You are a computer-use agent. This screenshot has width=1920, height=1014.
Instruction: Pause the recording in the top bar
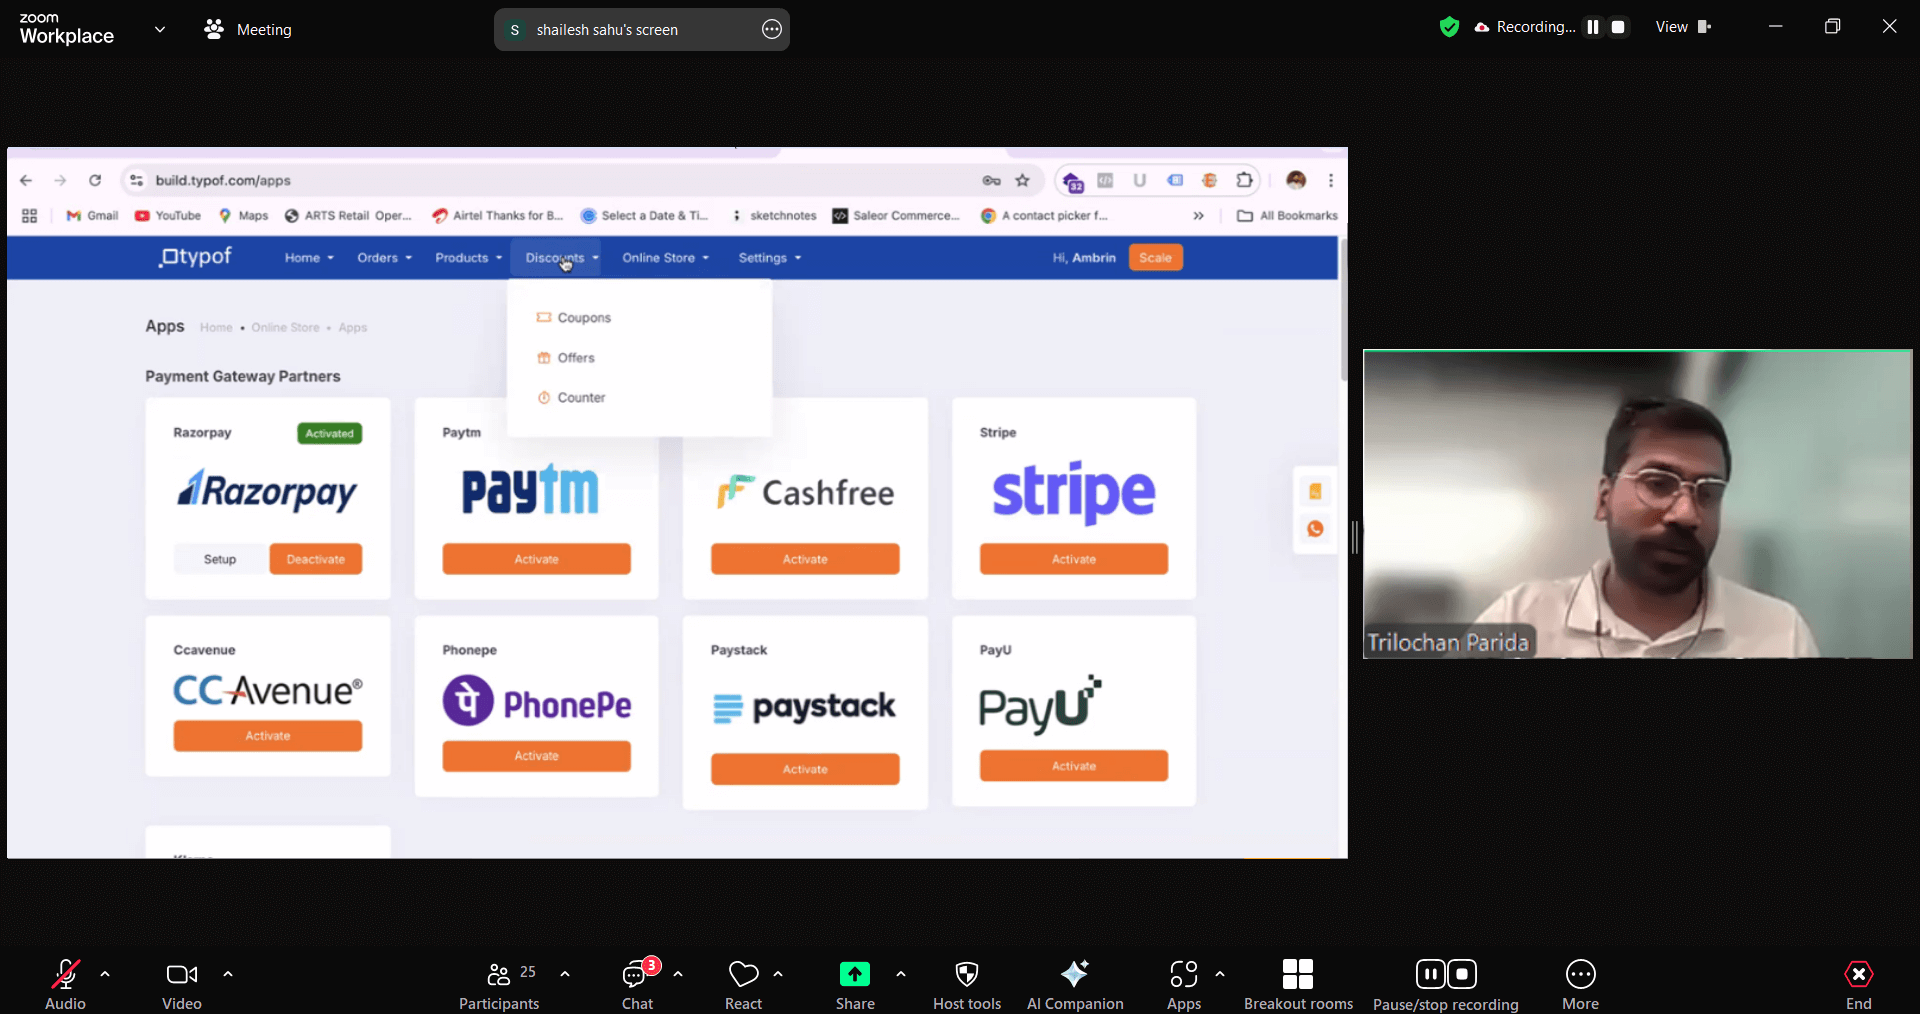[1593, 27]
